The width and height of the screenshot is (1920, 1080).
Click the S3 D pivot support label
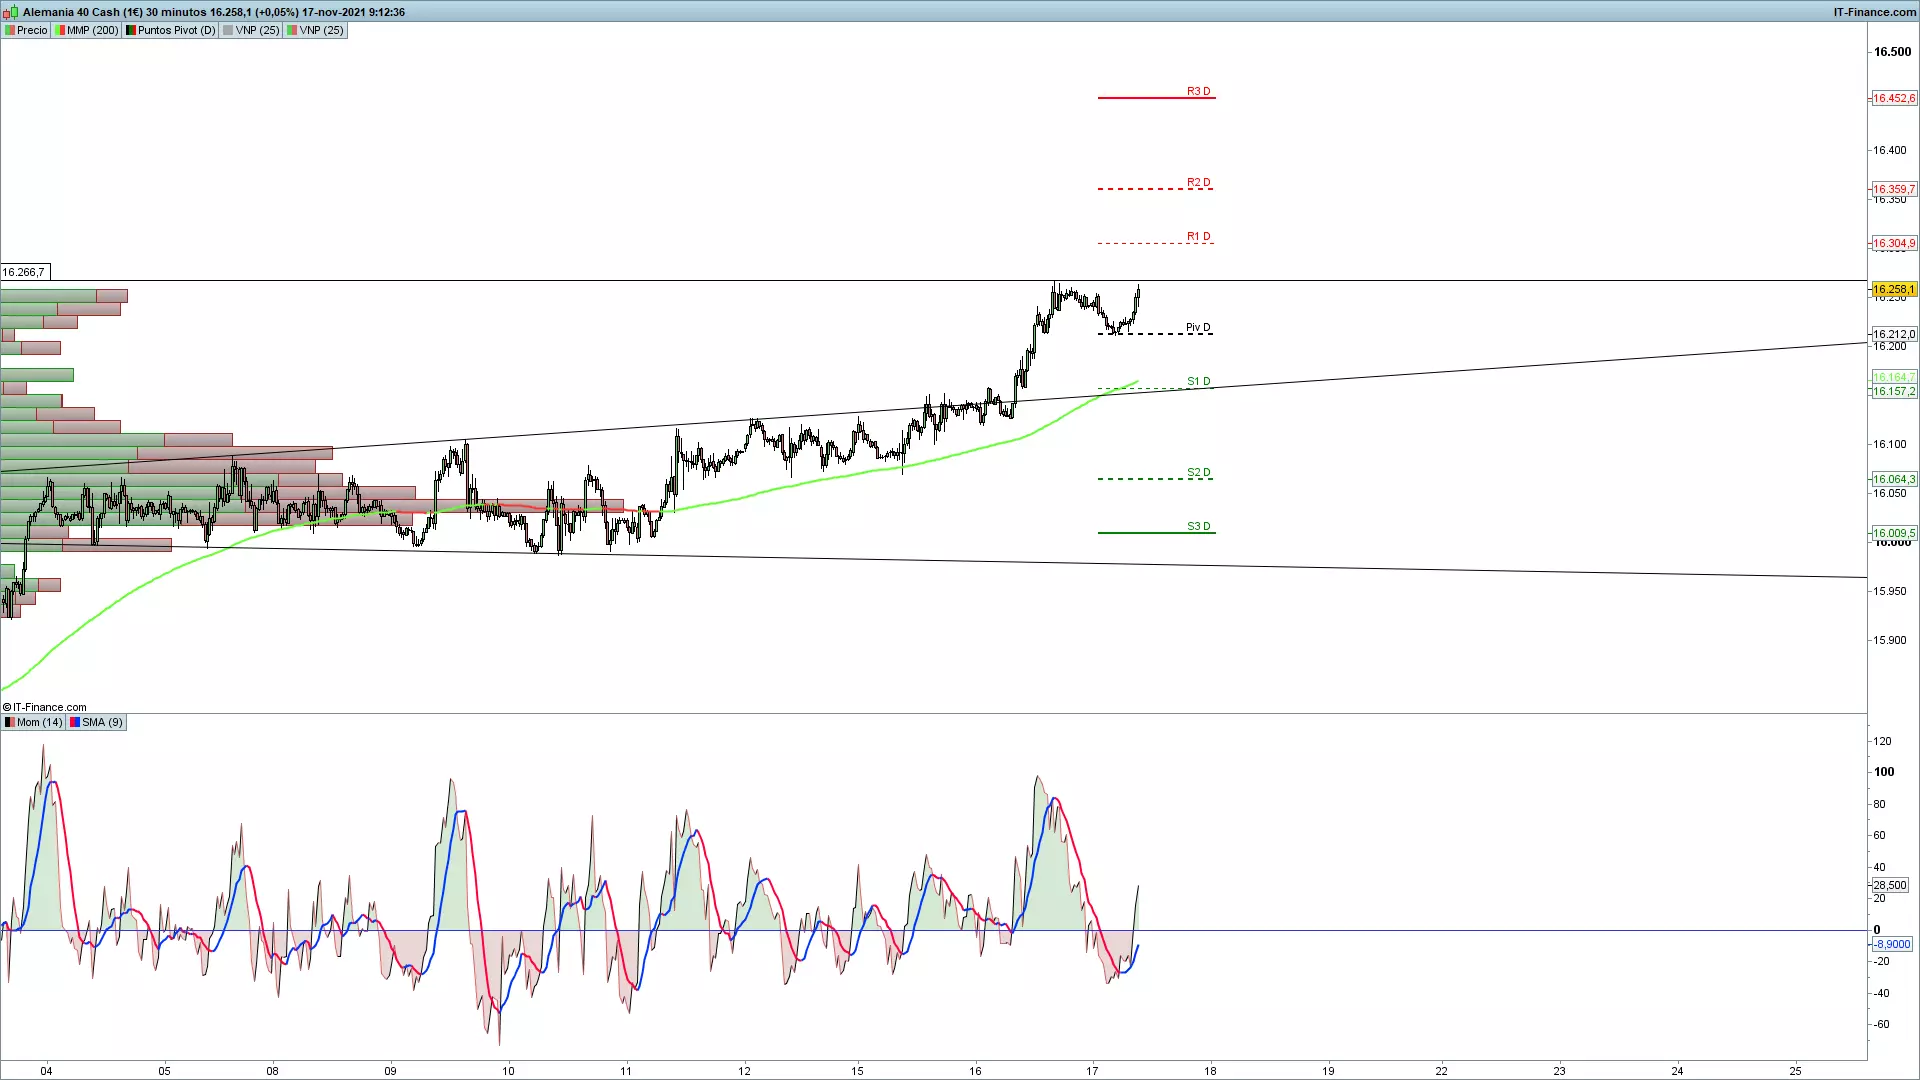(x=1198, y=526)
